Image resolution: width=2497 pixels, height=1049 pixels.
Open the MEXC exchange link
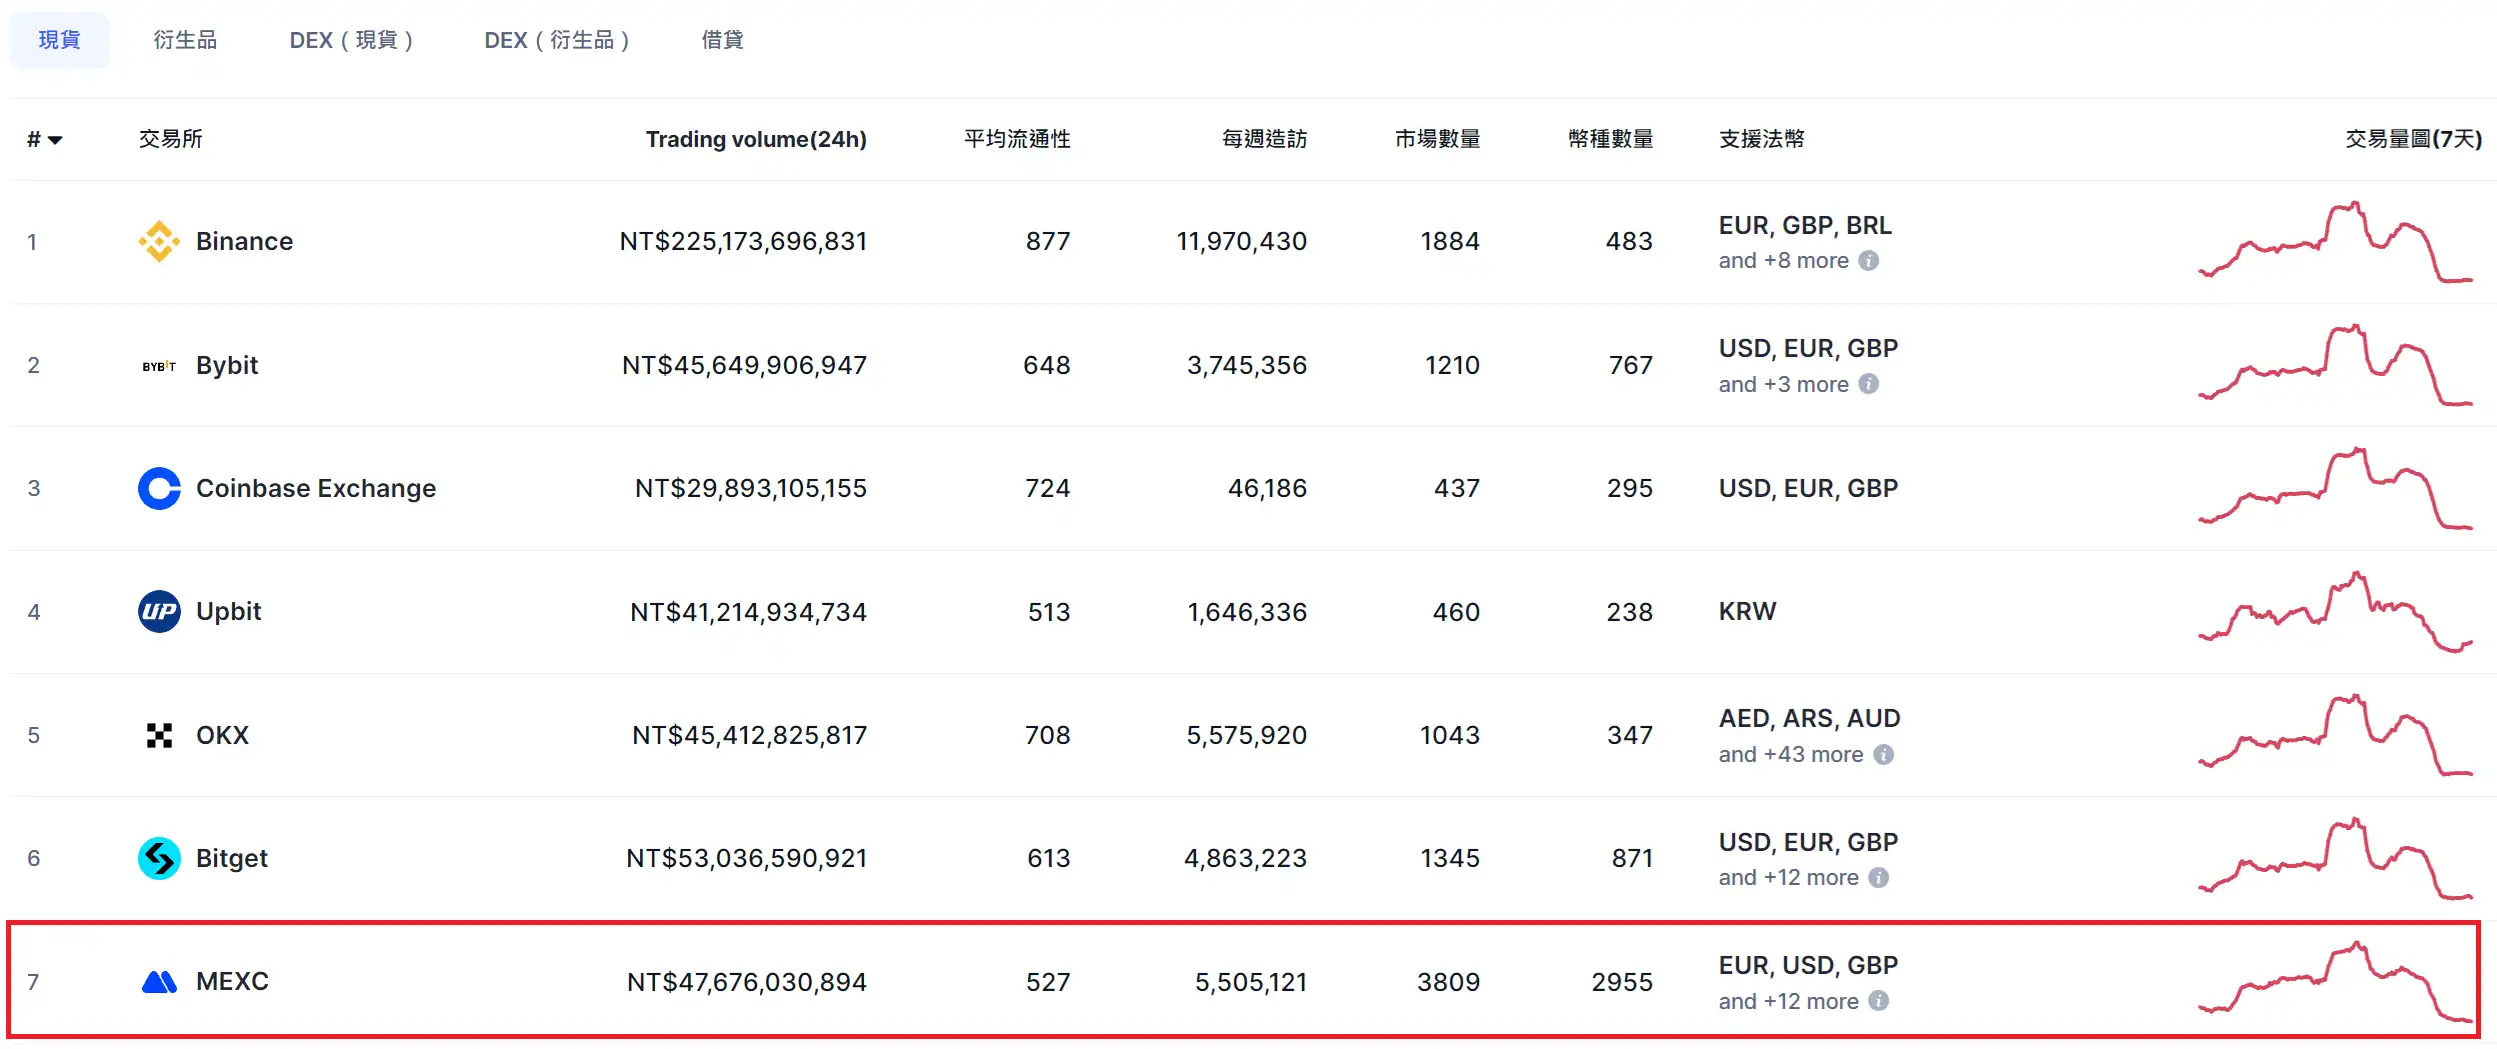coord(232,981)
